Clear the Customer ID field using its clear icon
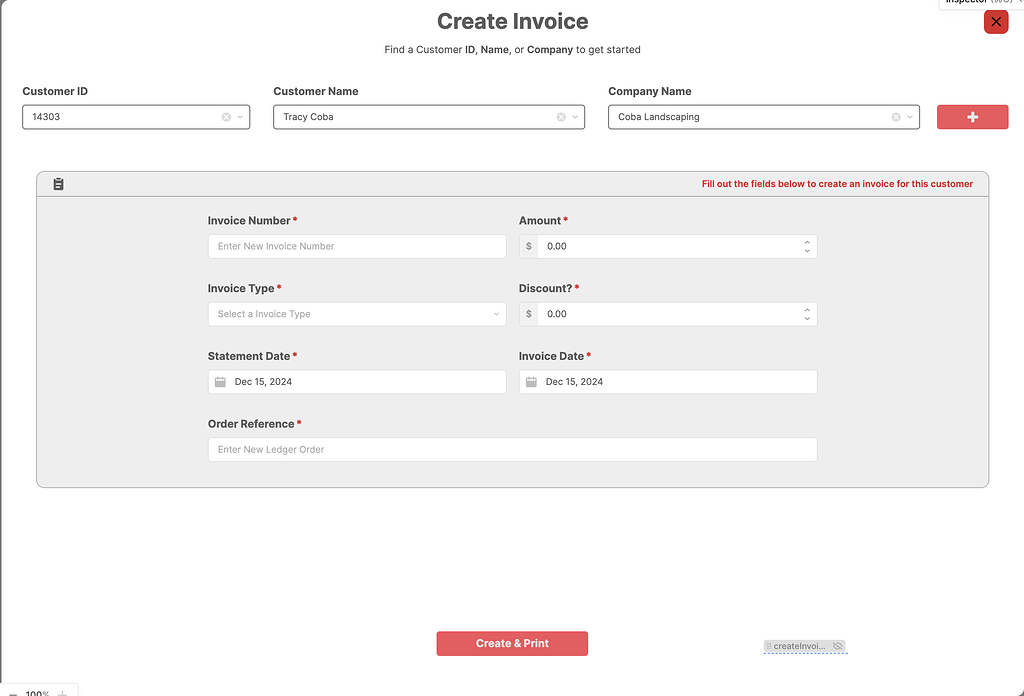Screen dimensions: 1024x696 225,117
